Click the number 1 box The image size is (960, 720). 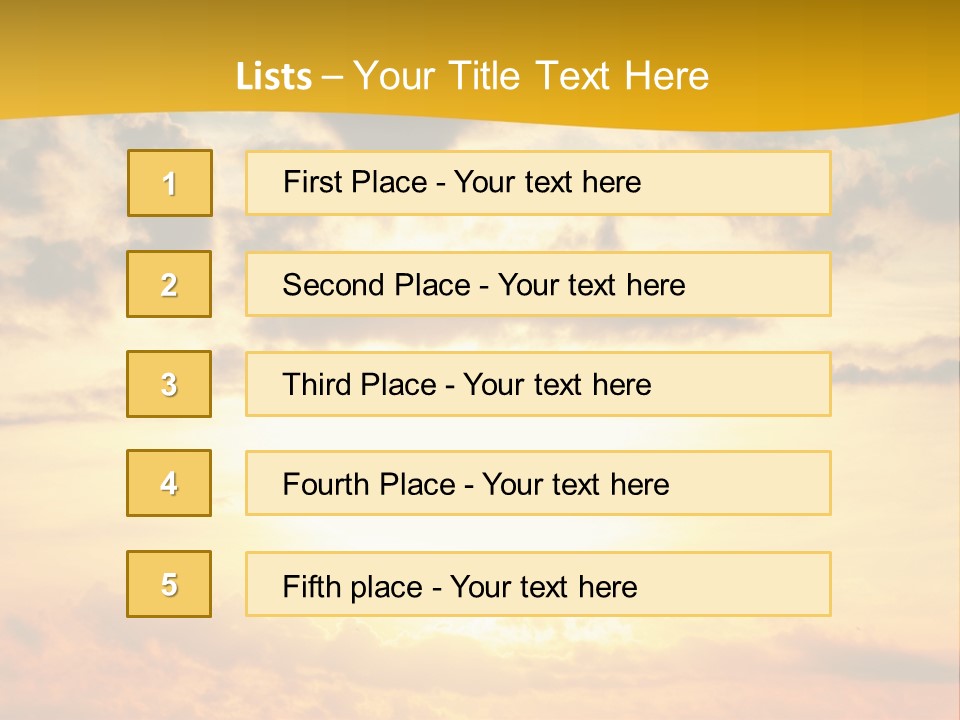click(170, 183)
